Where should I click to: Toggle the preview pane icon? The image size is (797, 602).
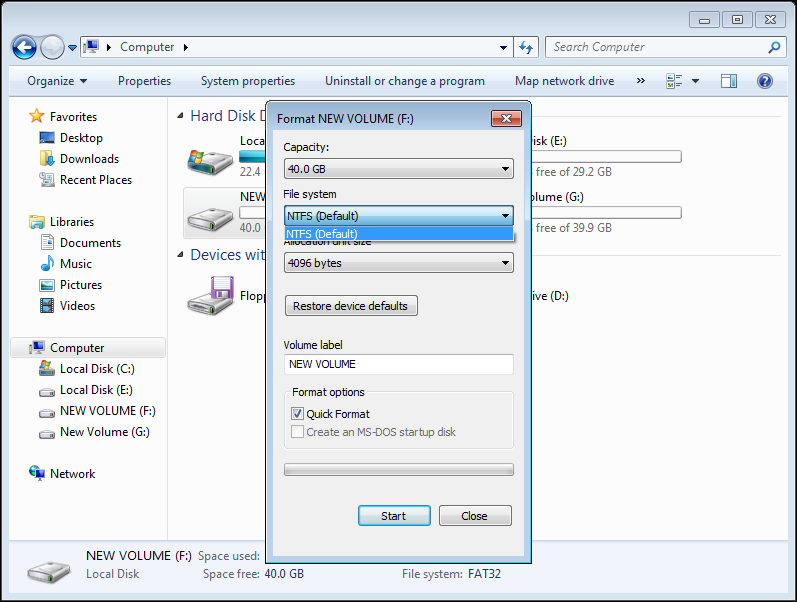tap(728, 81)
